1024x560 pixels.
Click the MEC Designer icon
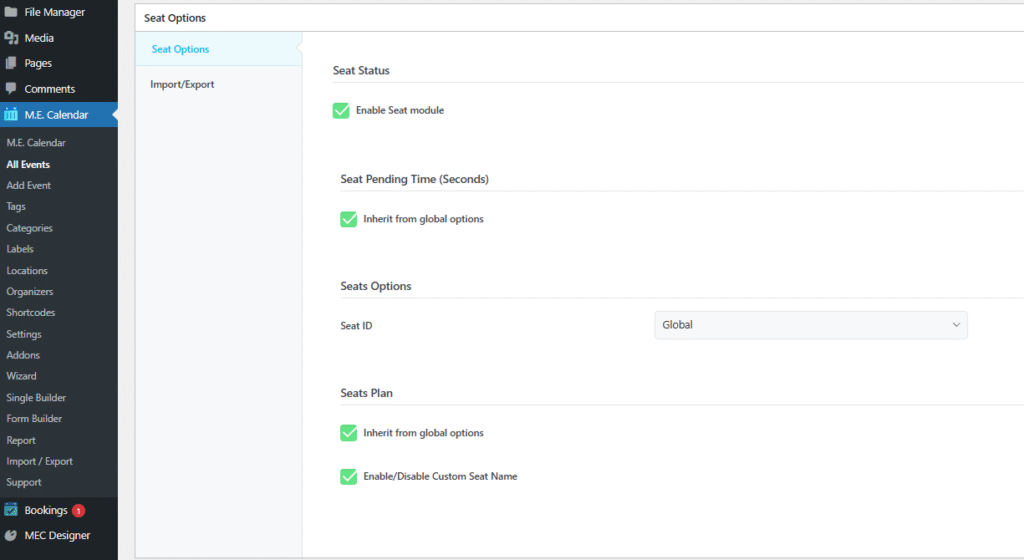(x=11, y=535)
